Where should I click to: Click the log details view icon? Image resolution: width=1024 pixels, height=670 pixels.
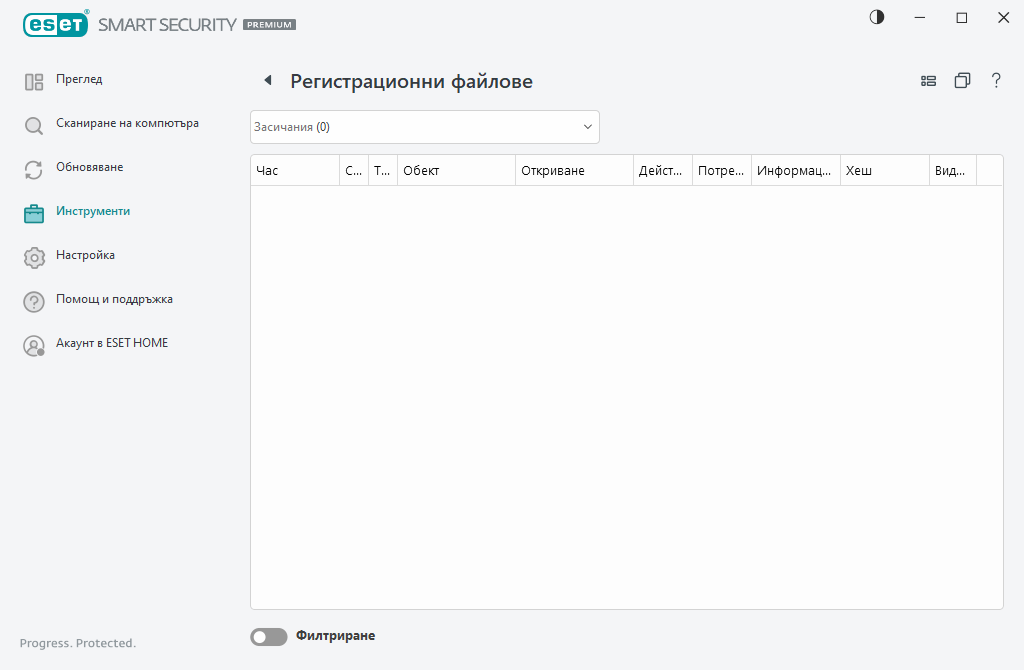(x=928, y=80)
